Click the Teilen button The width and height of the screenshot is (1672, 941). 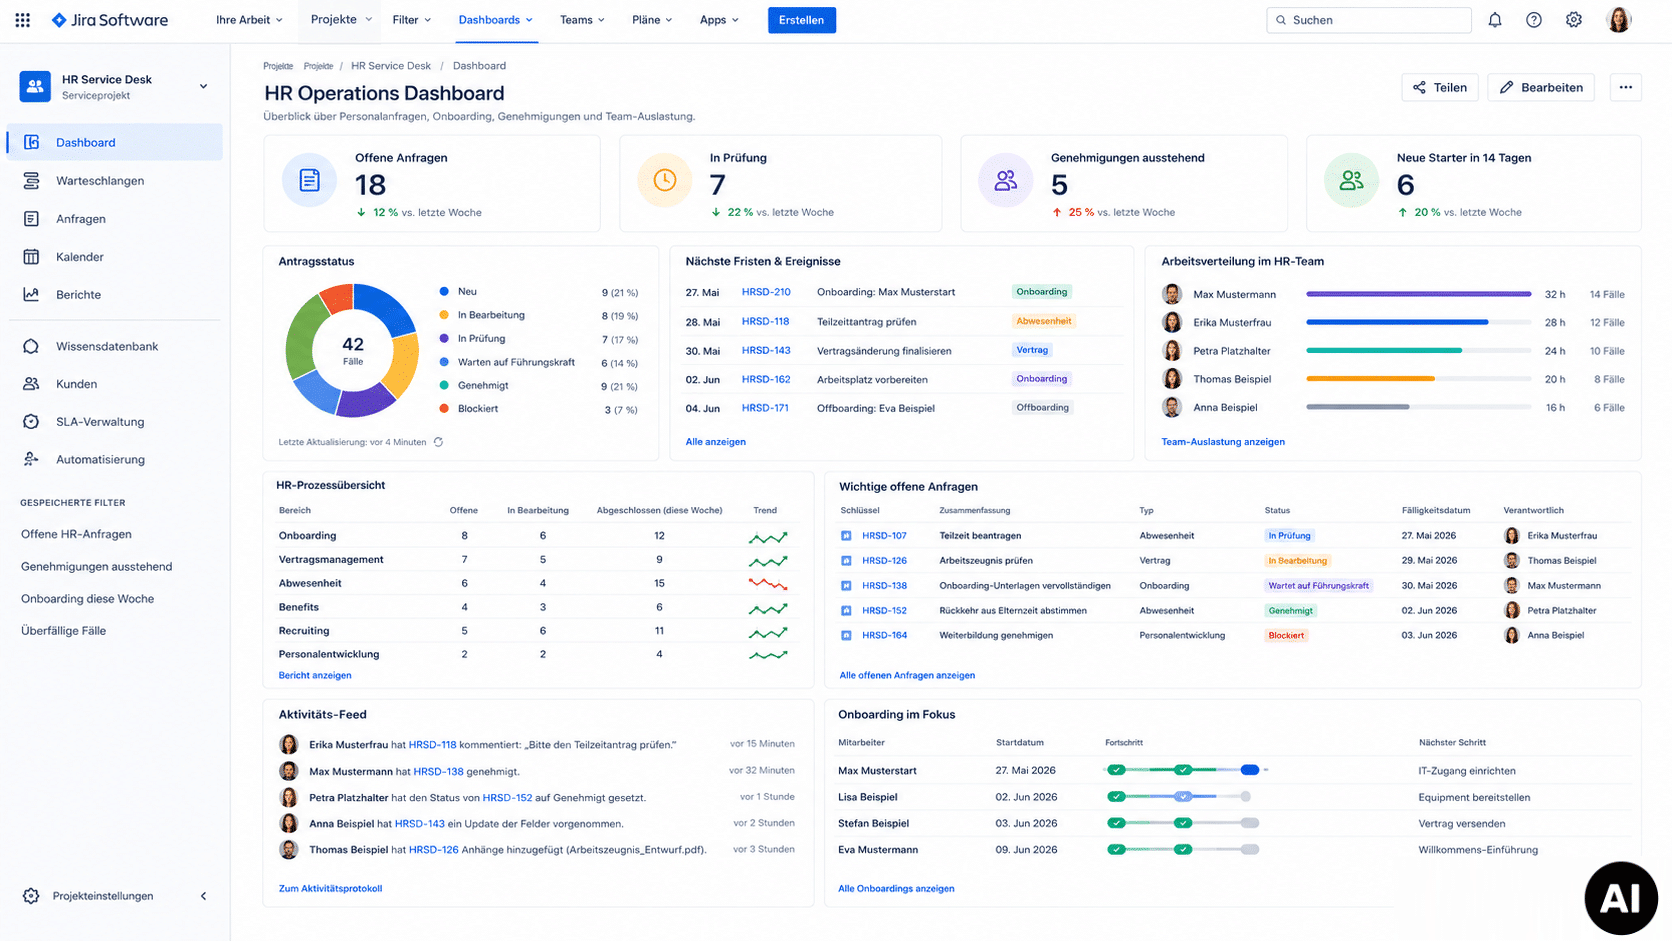point(1440,88)
